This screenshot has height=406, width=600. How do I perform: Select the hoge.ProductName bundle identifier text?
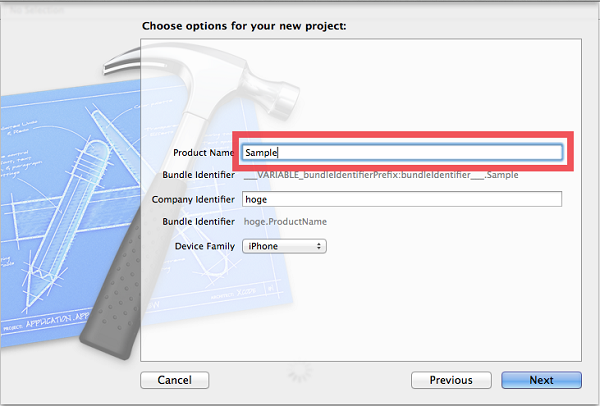[285, 222]
